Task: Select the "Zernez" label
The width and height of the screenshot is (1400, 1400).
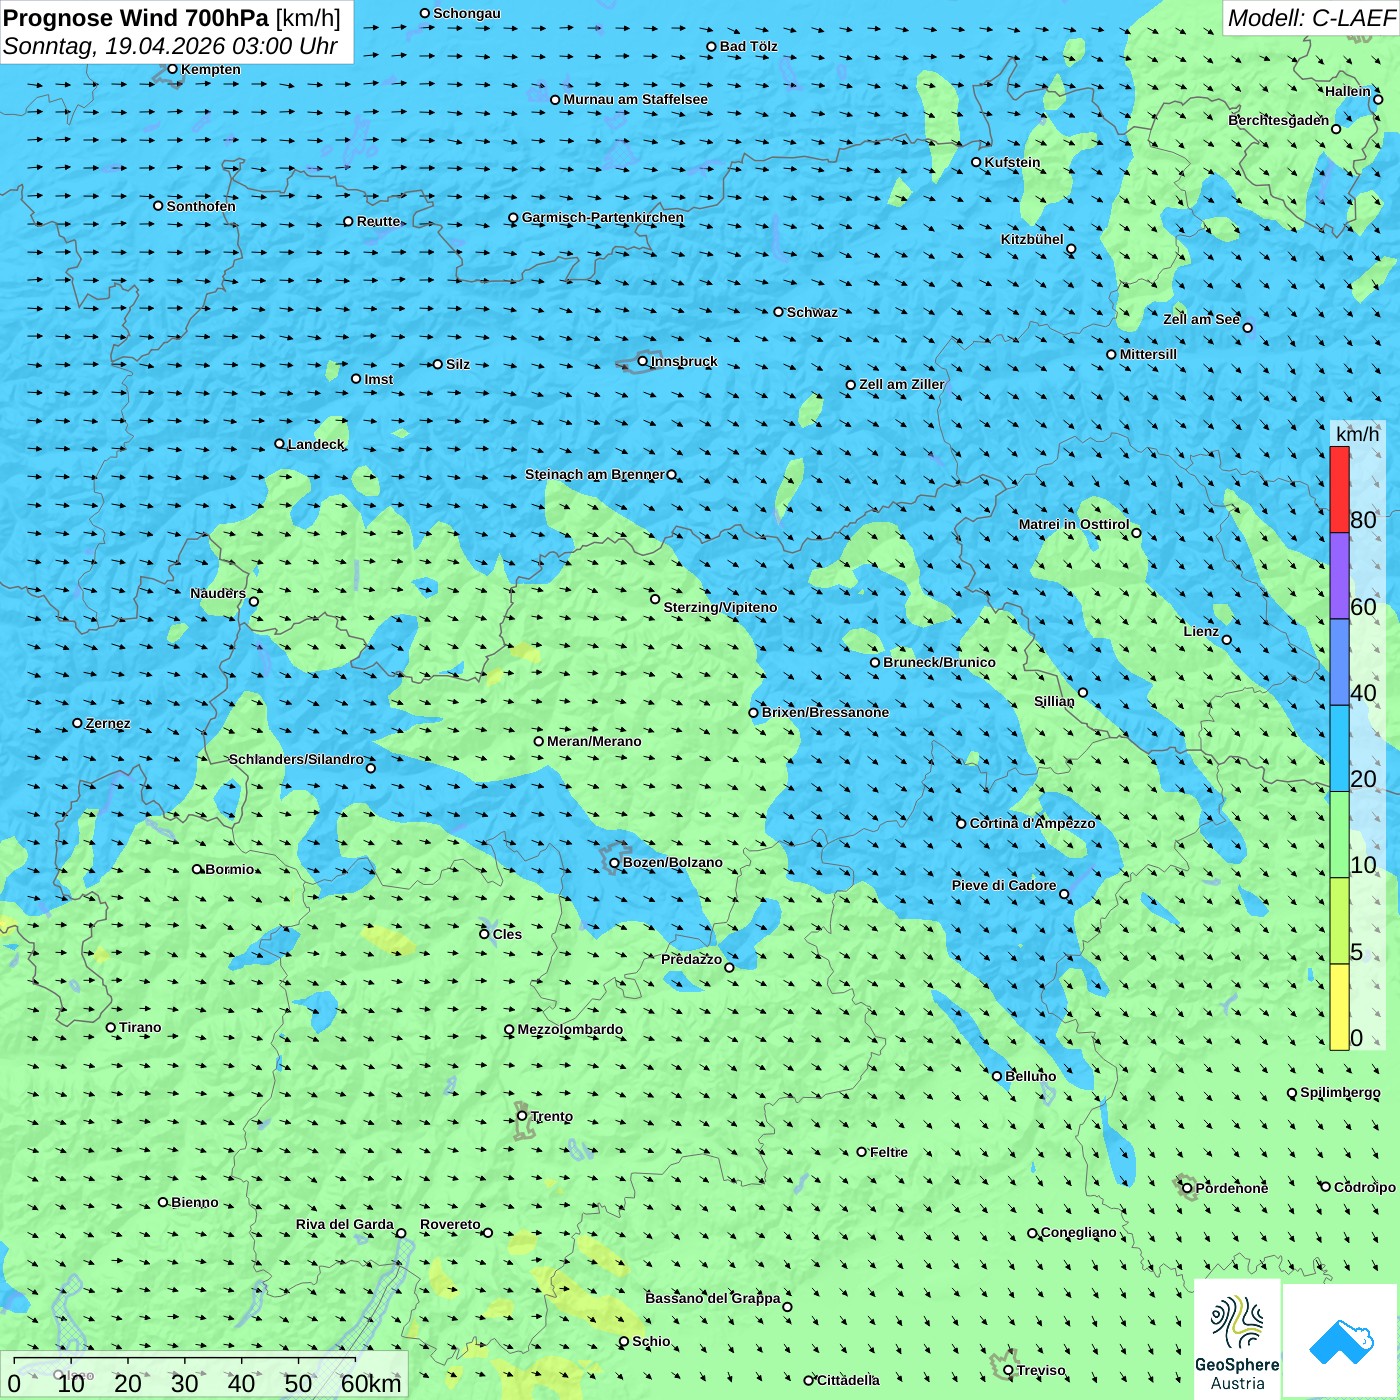Action: pyautogui.click(x=108, y=723)
